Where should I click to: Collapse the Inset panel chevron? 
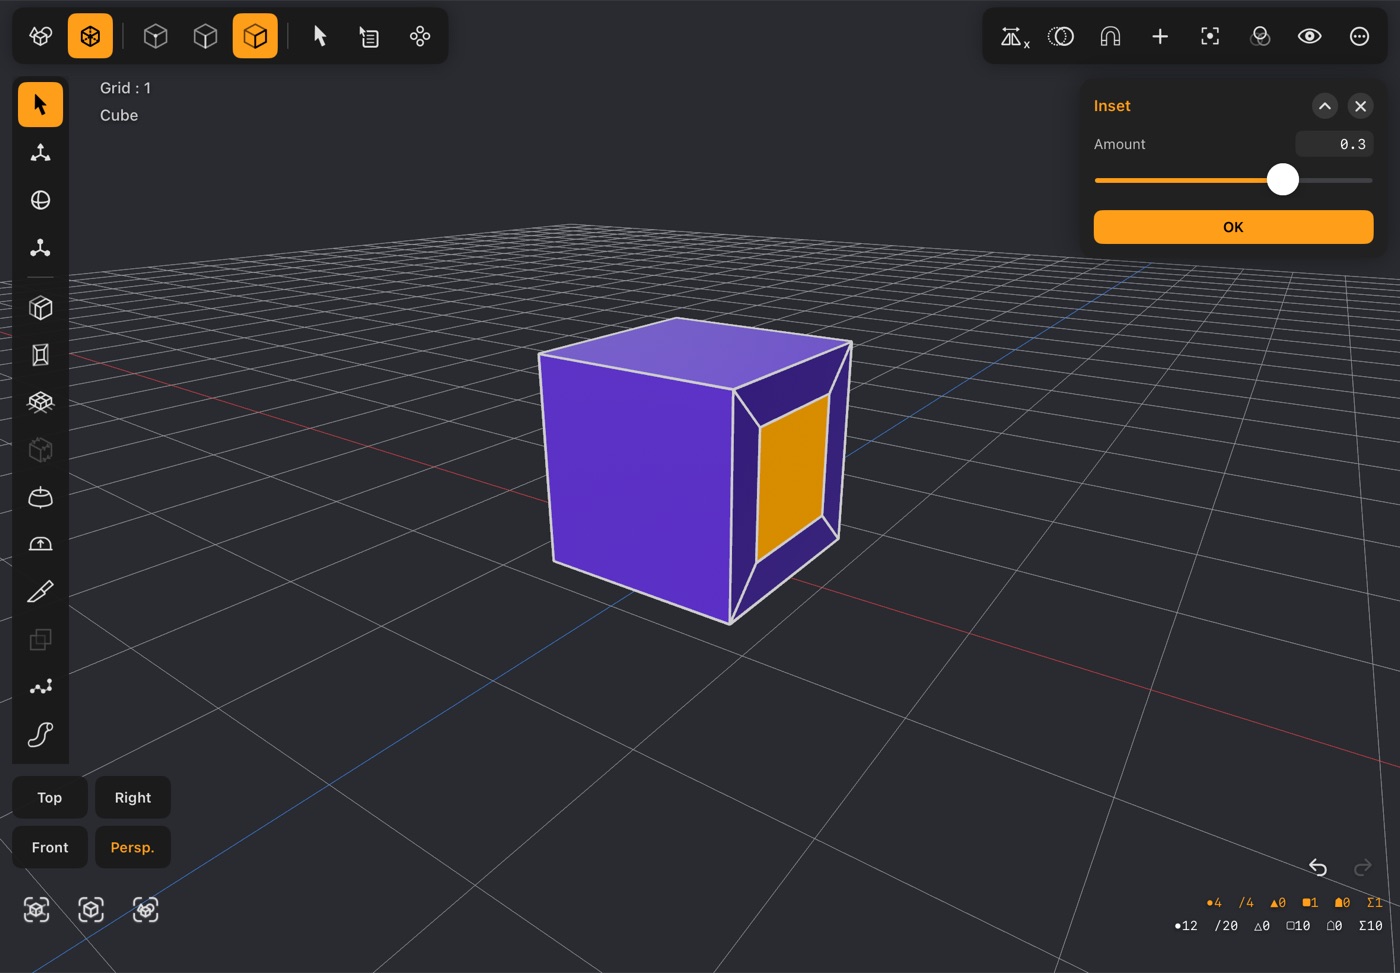pos(1324,106)
